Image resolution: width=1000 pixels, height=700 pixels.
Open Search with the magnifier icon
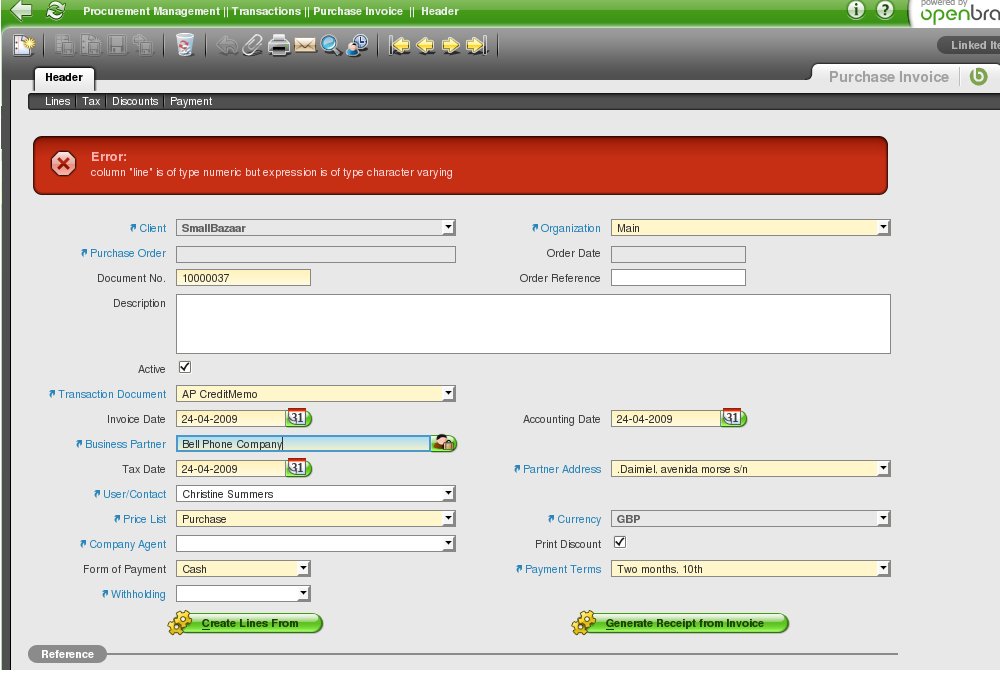(x=331, y=45)
